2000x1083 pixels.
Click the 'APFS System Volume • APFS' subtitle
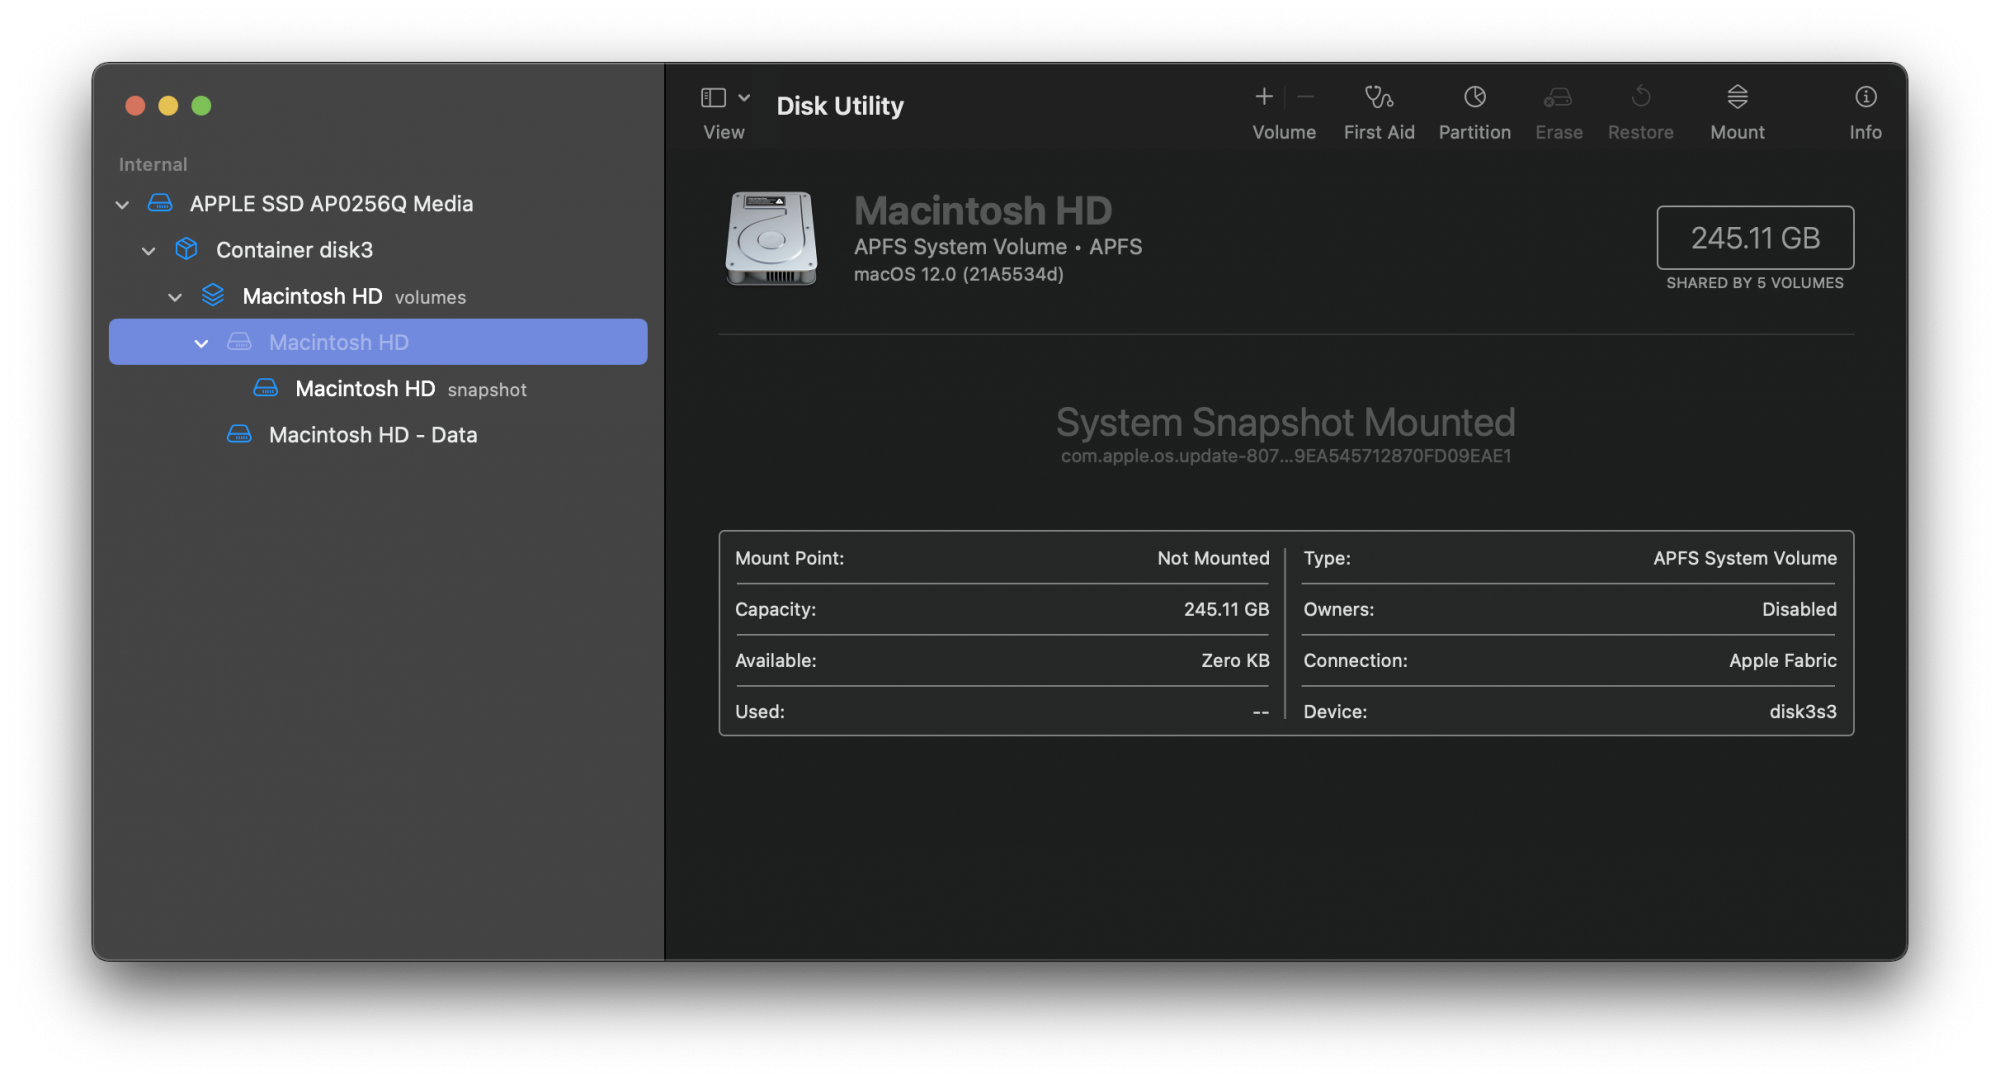998,246
